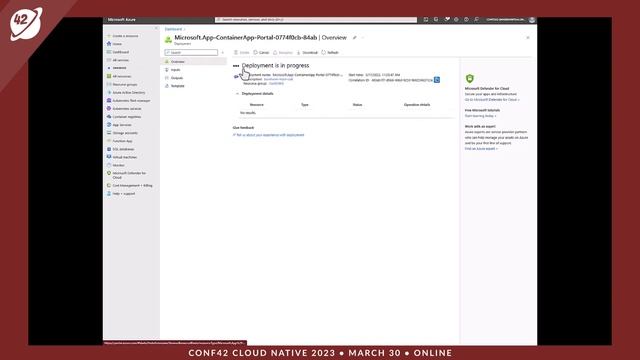Copy the Correlation ID with copy icon
Viewport: 640px width, 360px height.
coord(437,80)
